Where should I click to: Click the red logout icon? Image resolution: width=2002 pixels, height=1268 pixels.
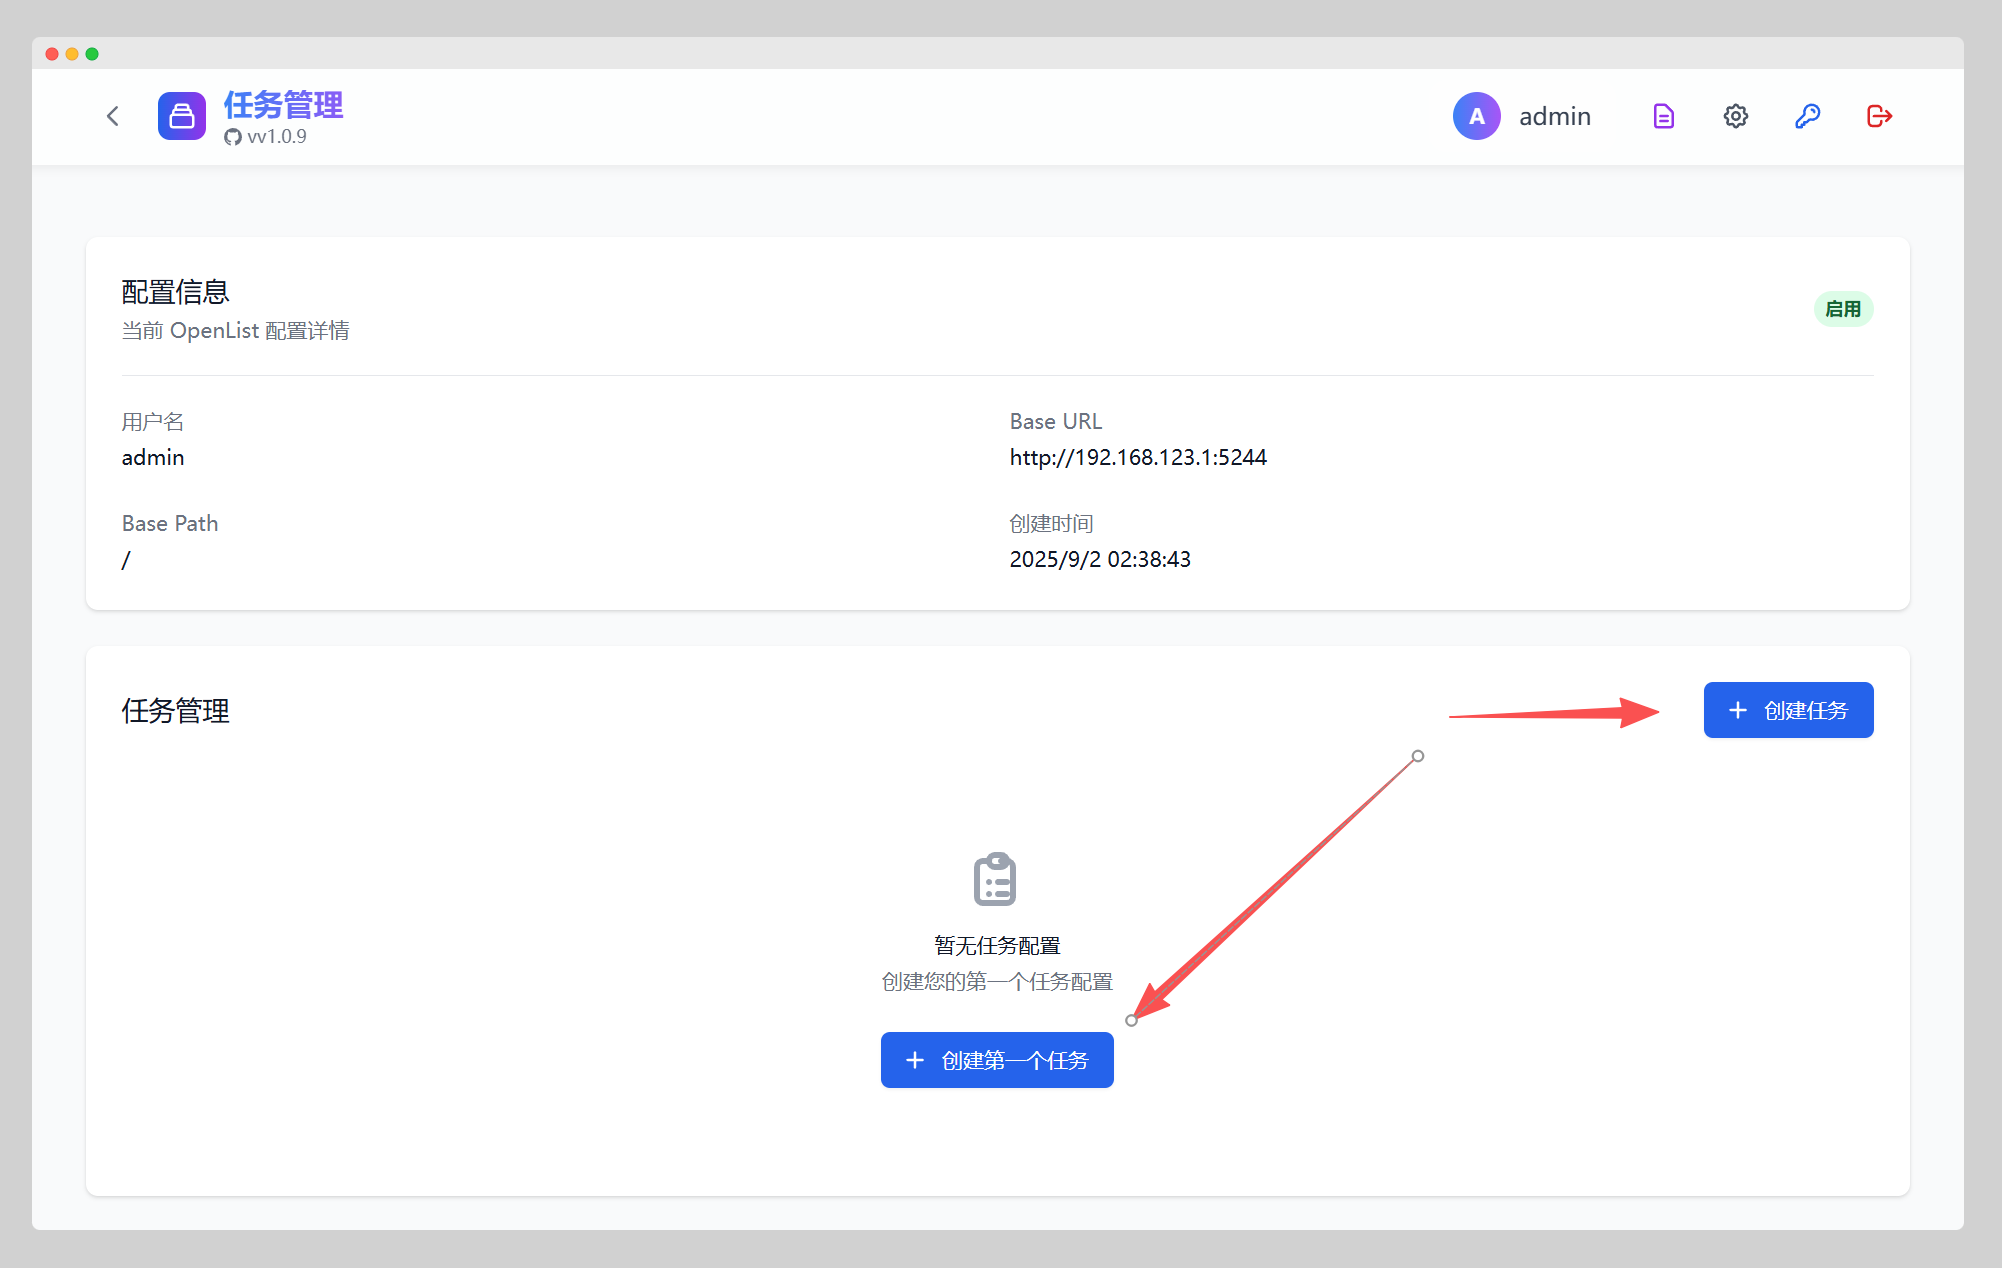[x=1879, y=116]
